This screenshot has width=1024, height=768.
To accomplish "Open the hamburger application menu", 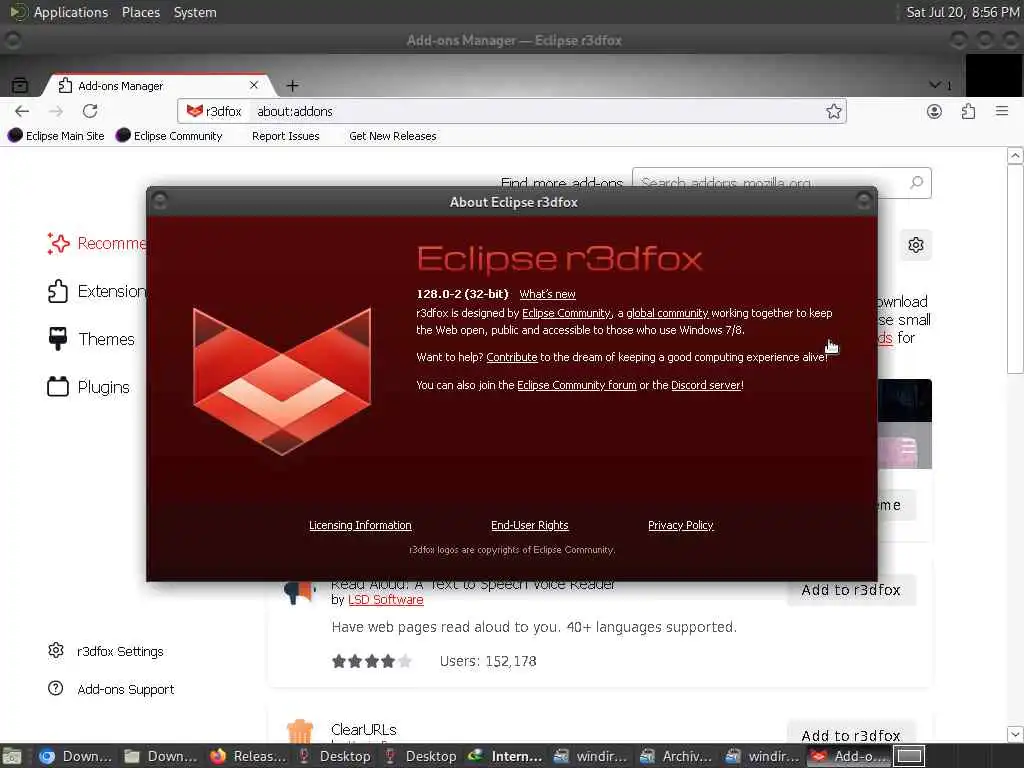I will 1002,111.
